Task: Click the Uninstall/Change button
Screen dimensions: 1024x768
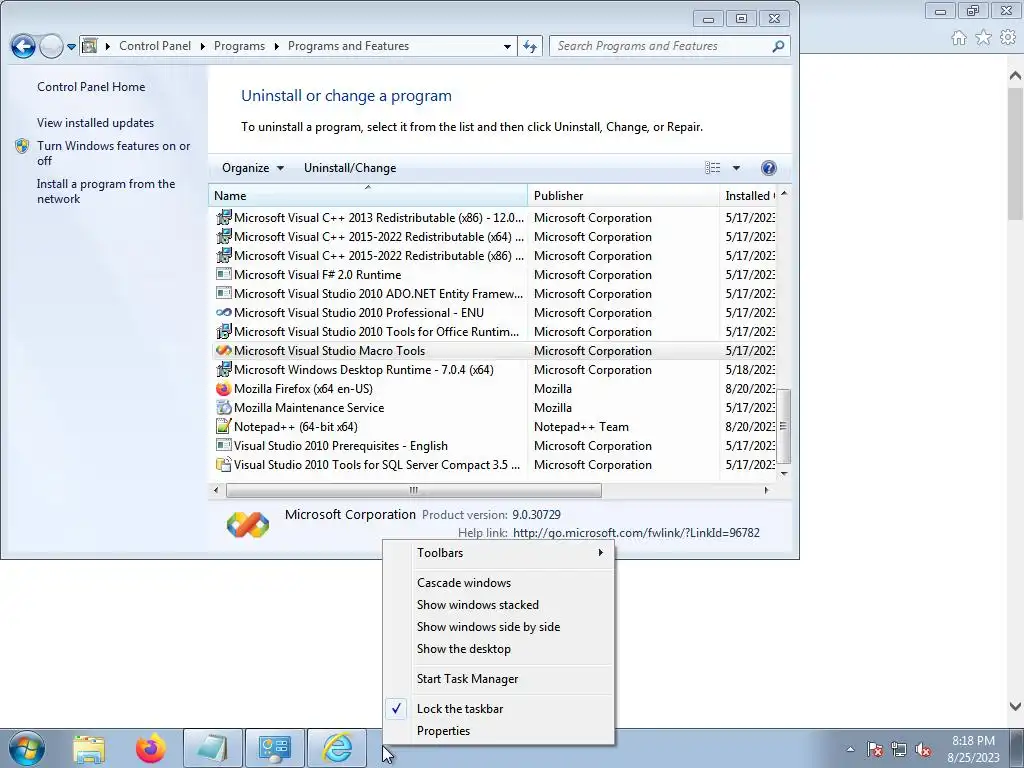Action: 350,168
